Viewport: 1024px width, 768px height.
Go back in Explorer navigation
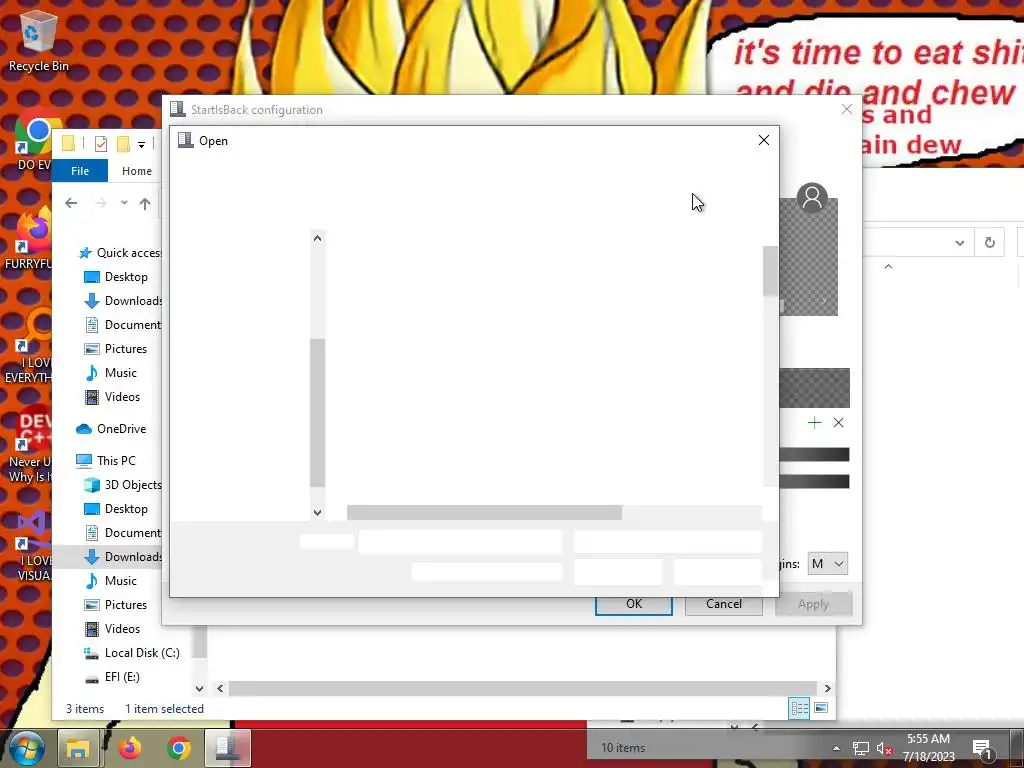point(71,203)
